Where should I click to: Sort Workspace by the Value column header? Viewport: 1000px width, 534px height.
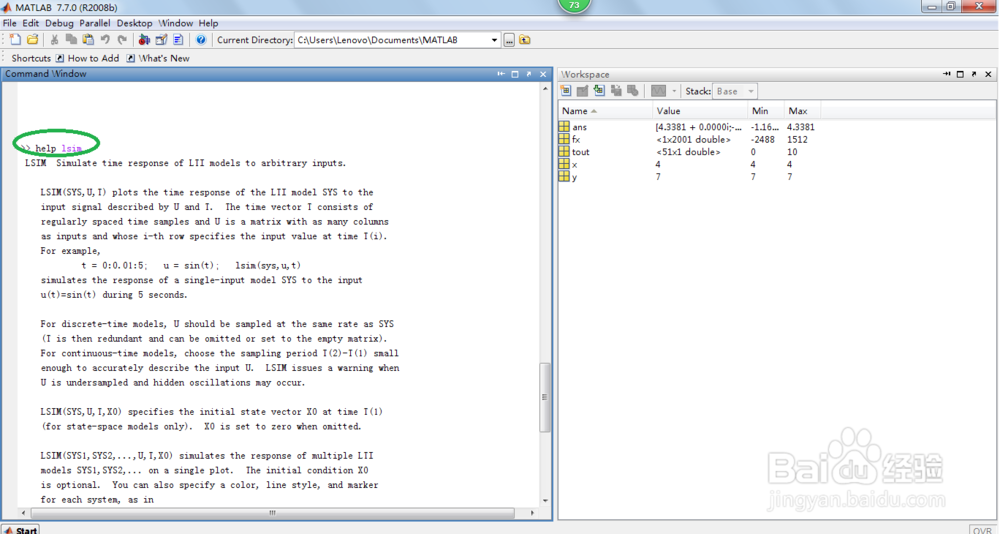tap(700, 111)
